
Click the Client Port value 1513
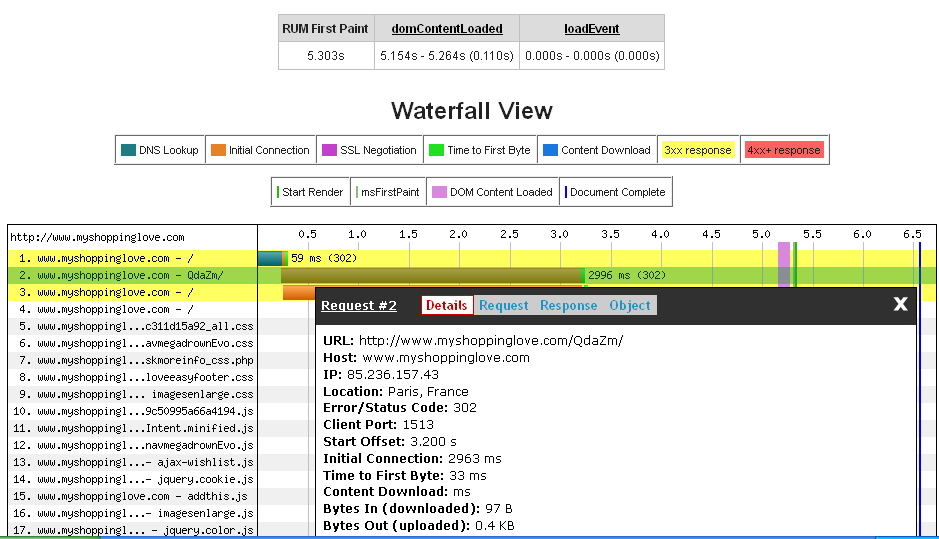pos(418,425)
